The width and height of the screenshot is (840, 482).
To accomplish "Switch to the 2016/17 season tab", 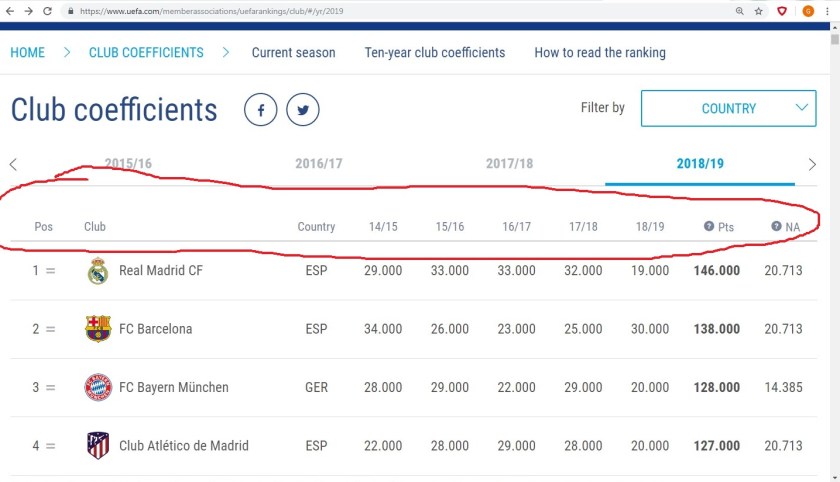I will point(319,163).
